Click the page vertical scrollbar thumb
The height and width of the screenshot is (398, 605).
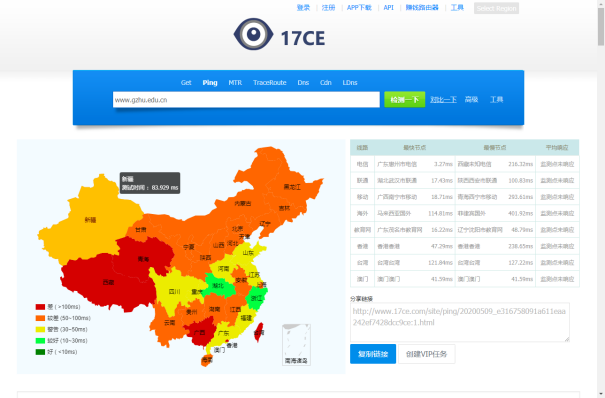tap(601, 26)
